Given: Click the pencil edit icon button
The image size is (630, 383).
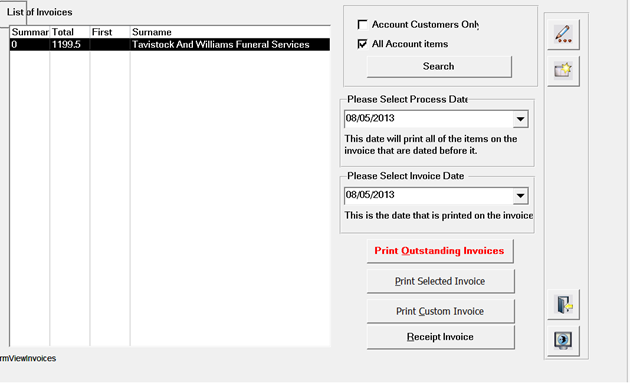Looking at the screenshot, I should pyautogui.click(x=563, y=35).
